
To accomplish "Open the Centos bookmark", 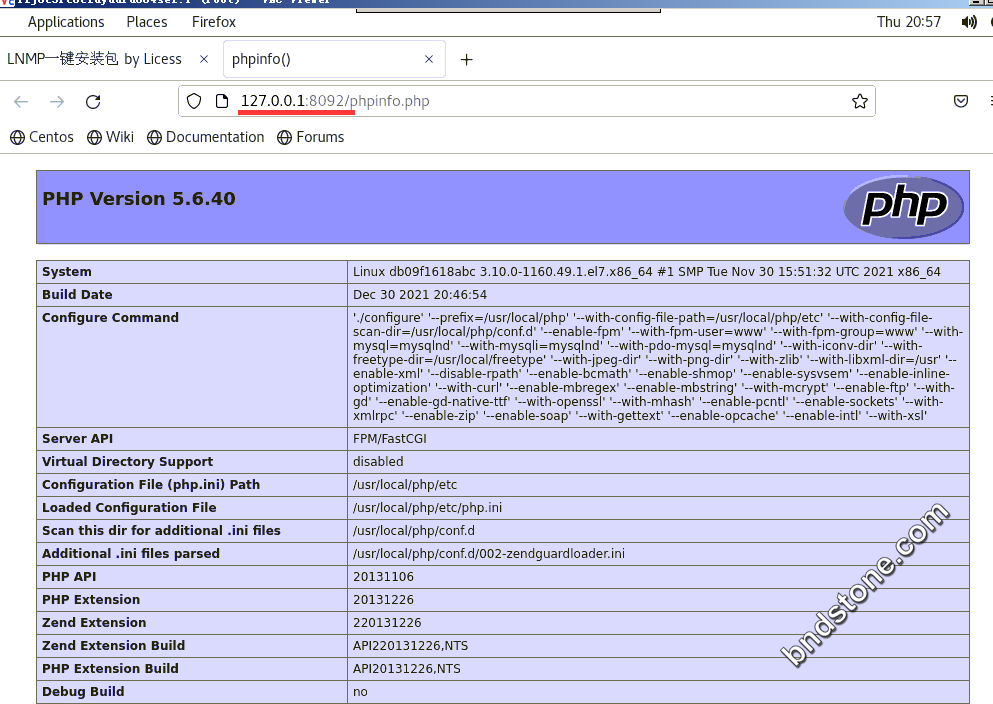I will coord(42,137).
